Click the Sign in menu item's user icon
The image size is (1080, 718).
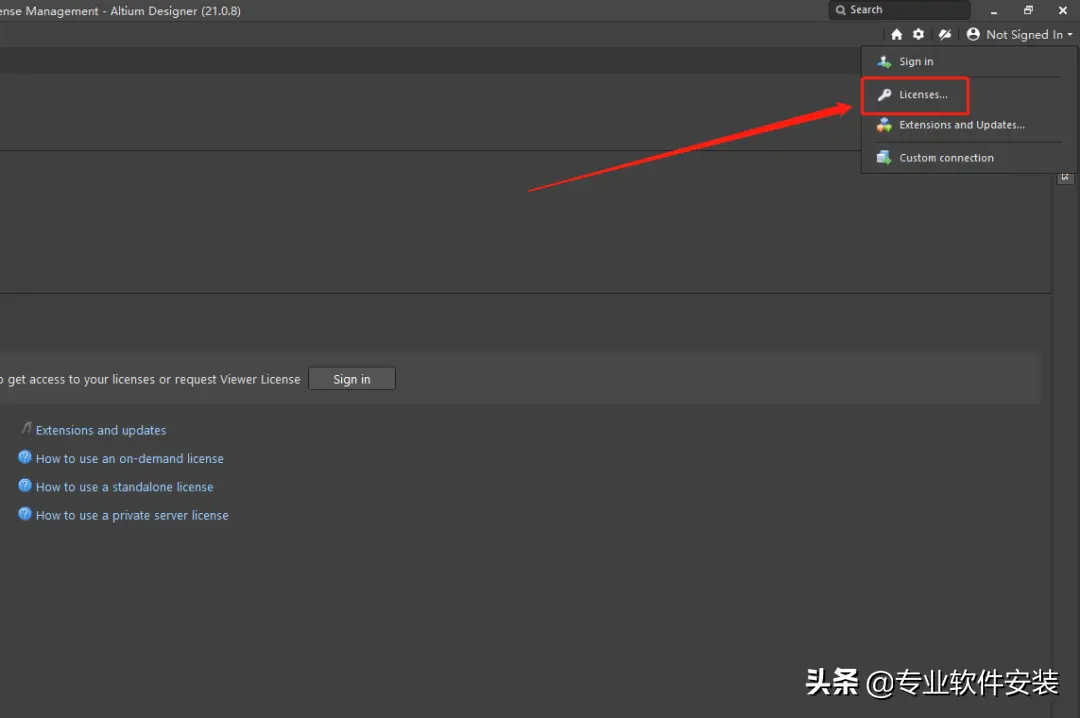coord(884,61)
